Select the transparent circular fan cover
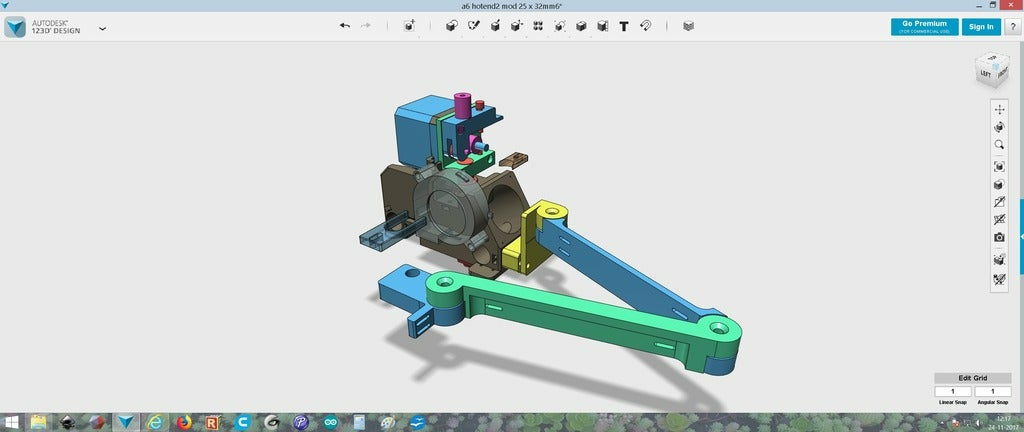Screen dimensions: 1024x432 pos(454,208)
